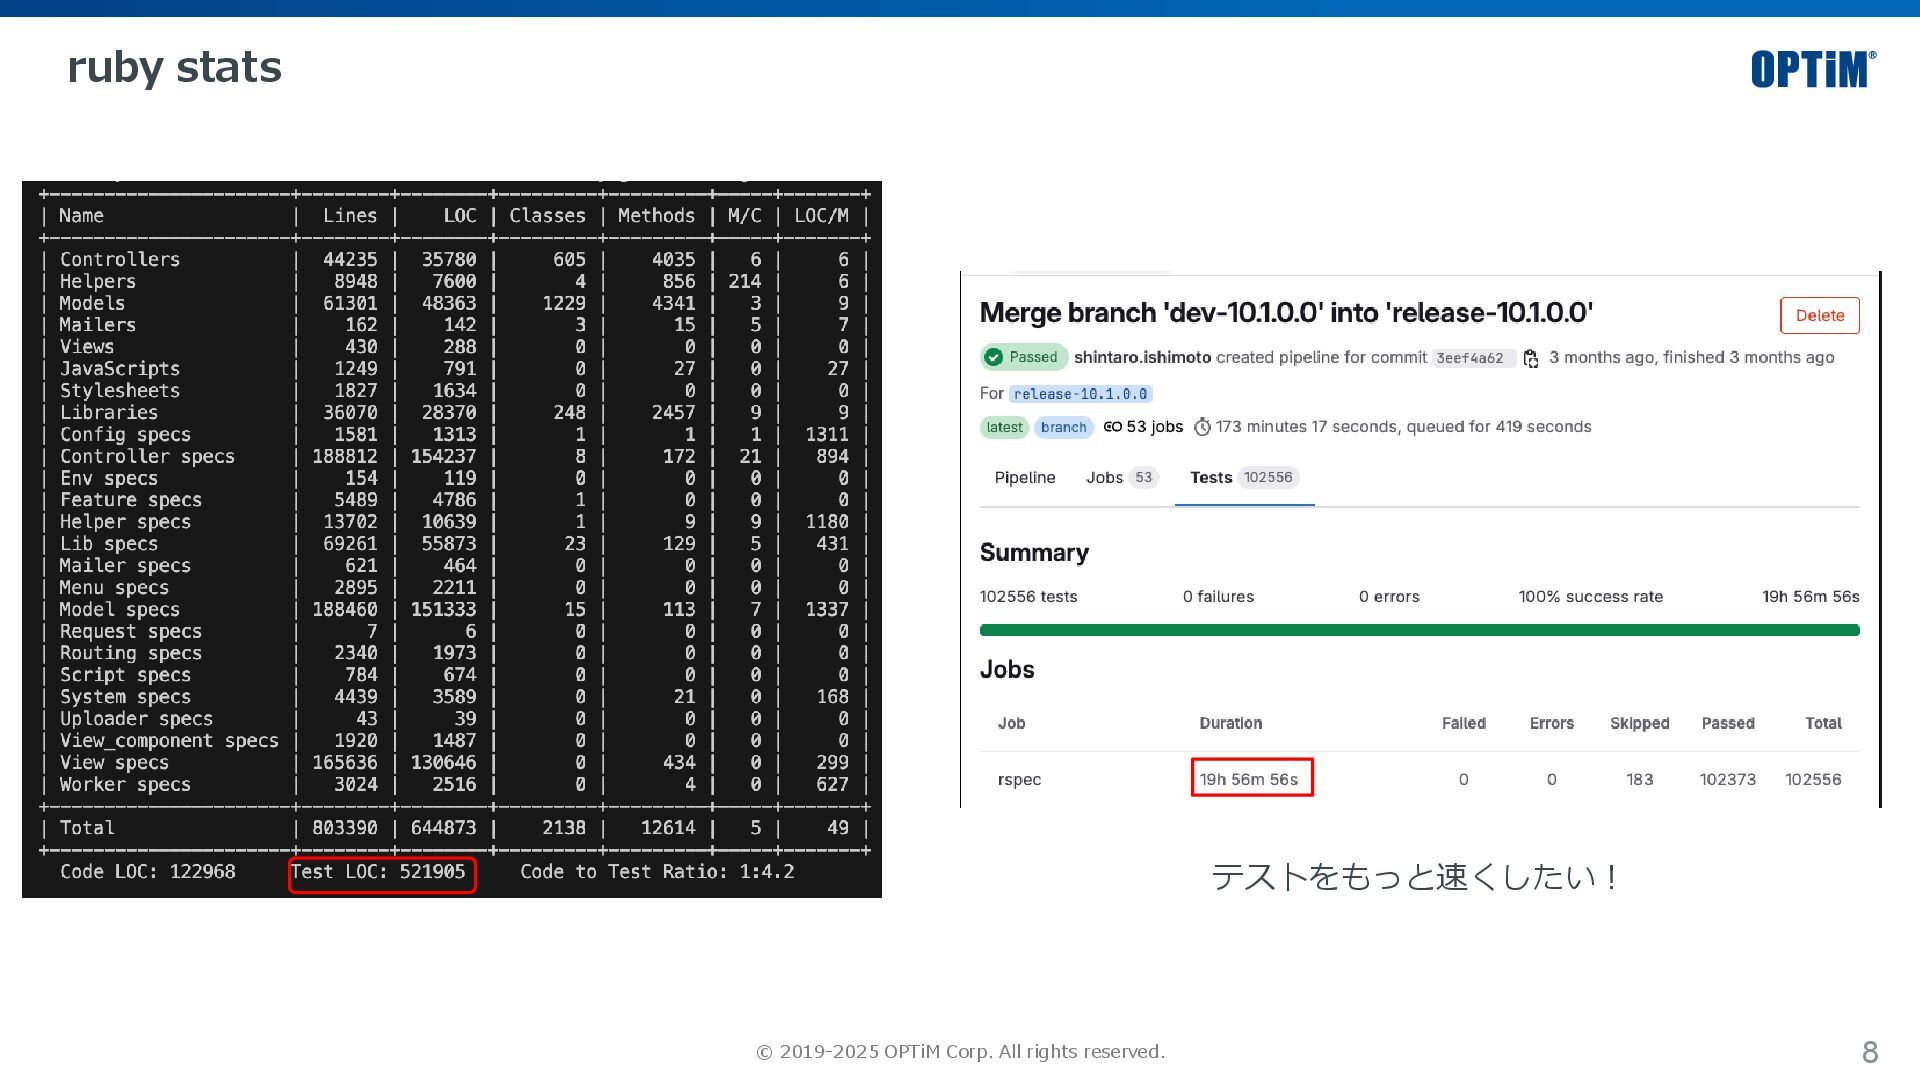1920x1080 pixels.
Task: Click the green test success progress bar
Action: point(1419,630)
